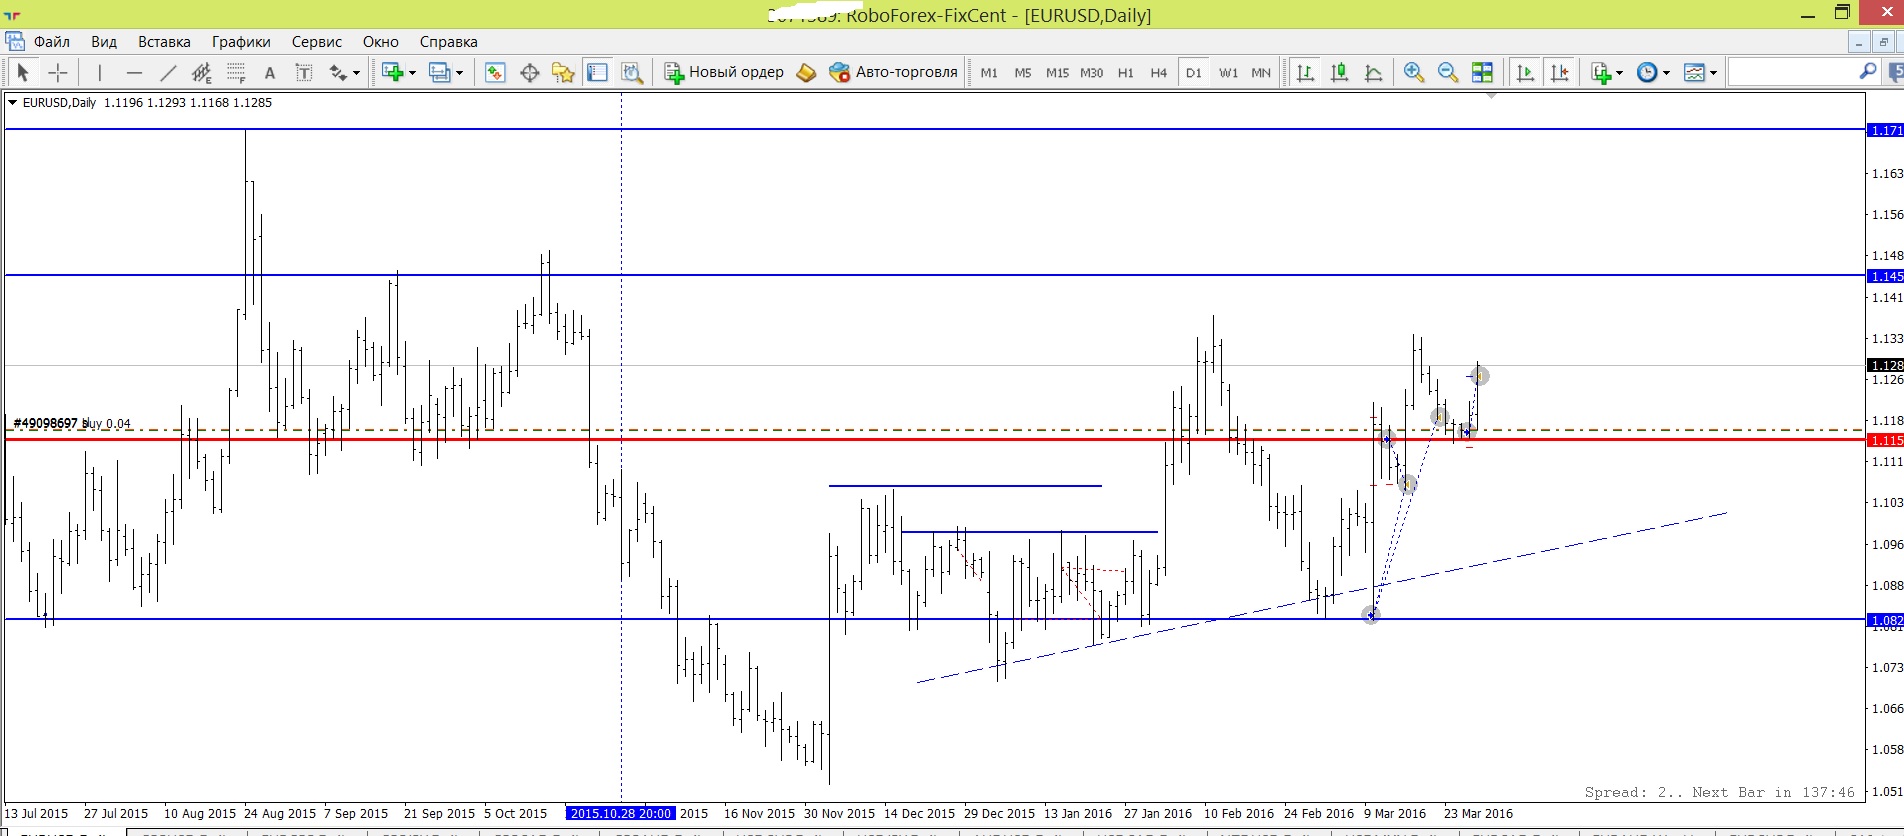
Task: Switch to the W1 timeframe
Action: [1228, 72]
